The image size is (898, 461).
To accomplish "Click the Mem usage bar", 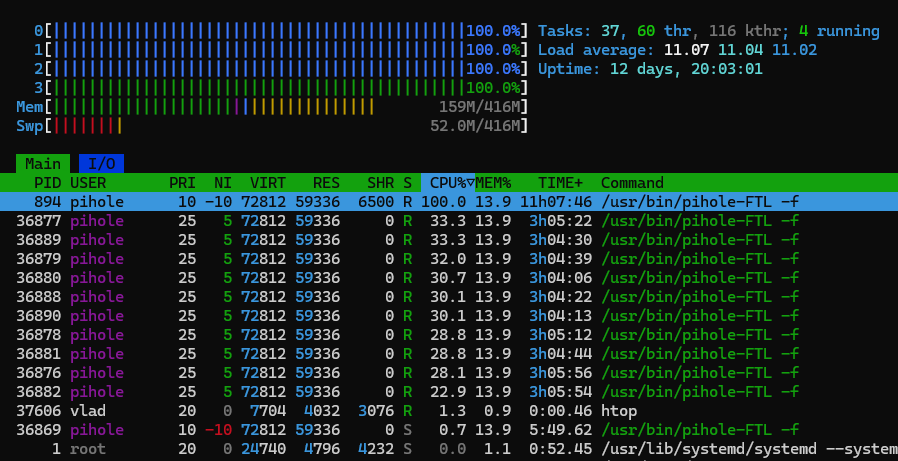I will click(x=272, y=107).
